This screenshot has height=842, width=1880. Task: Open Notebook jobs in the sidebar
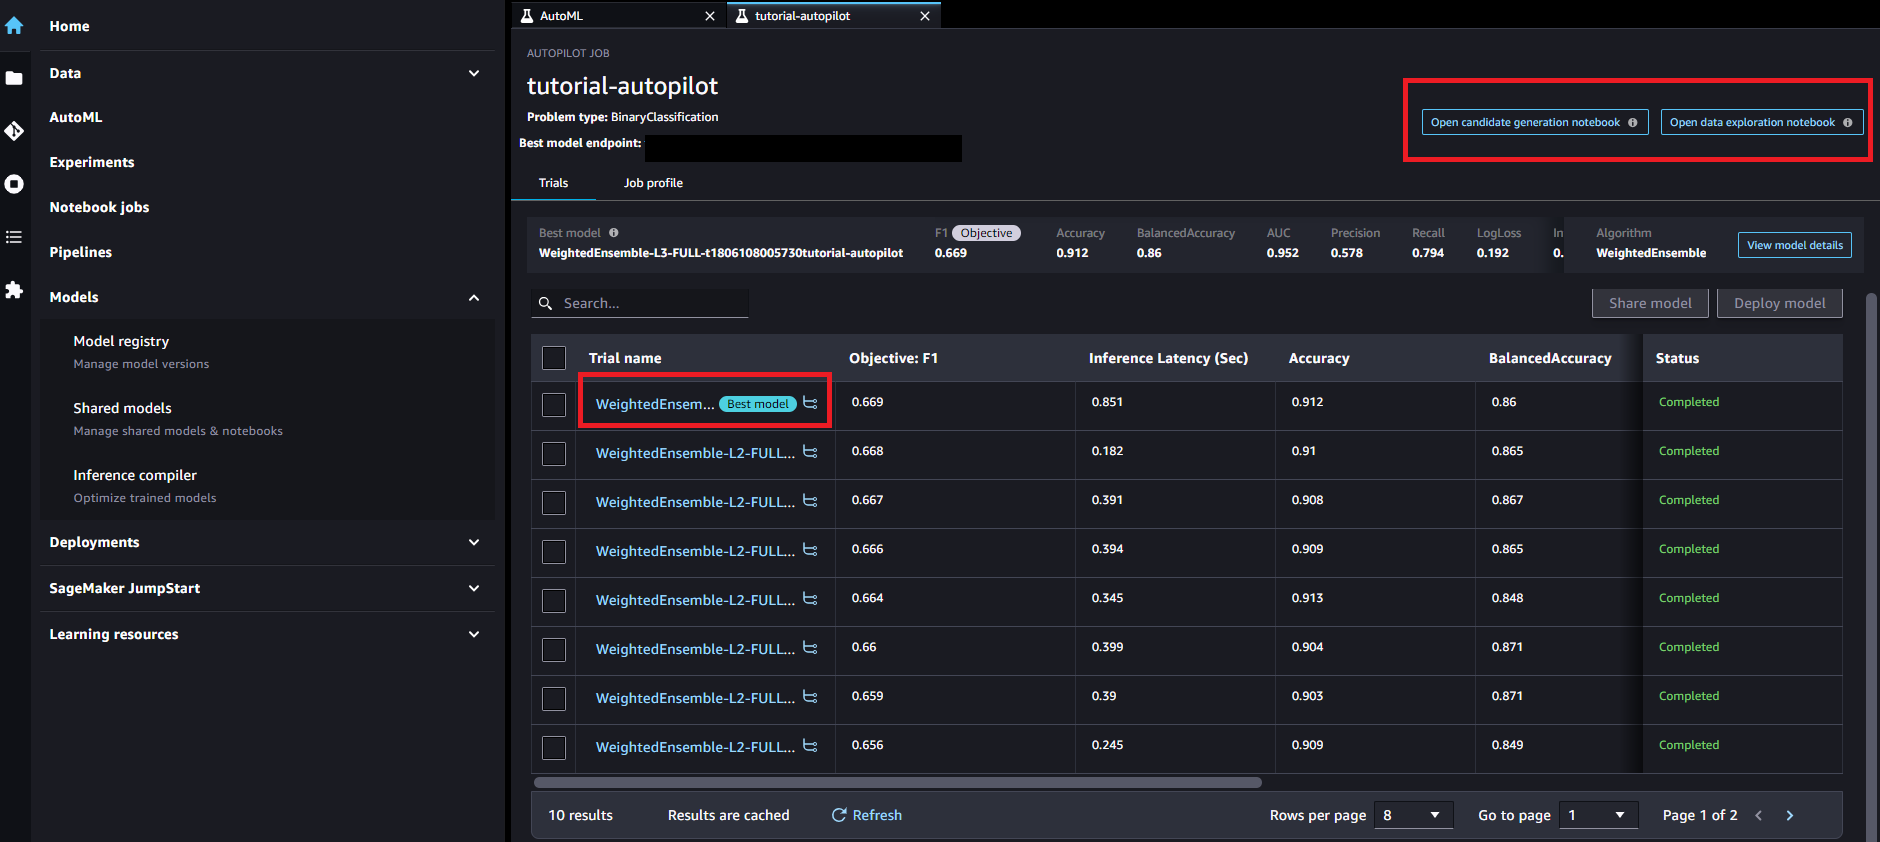click(99, 207)
